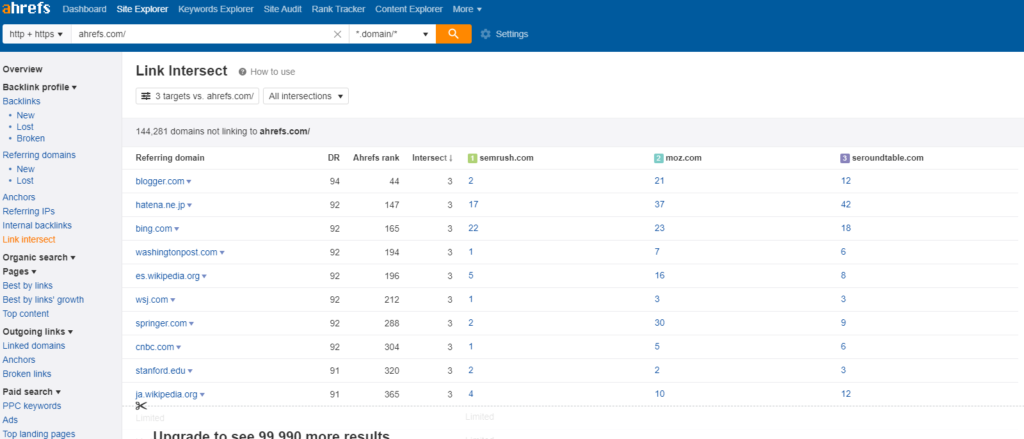Click the 21 moz.com links for blogger.com

pyautogui.click(x=660, y=181)
